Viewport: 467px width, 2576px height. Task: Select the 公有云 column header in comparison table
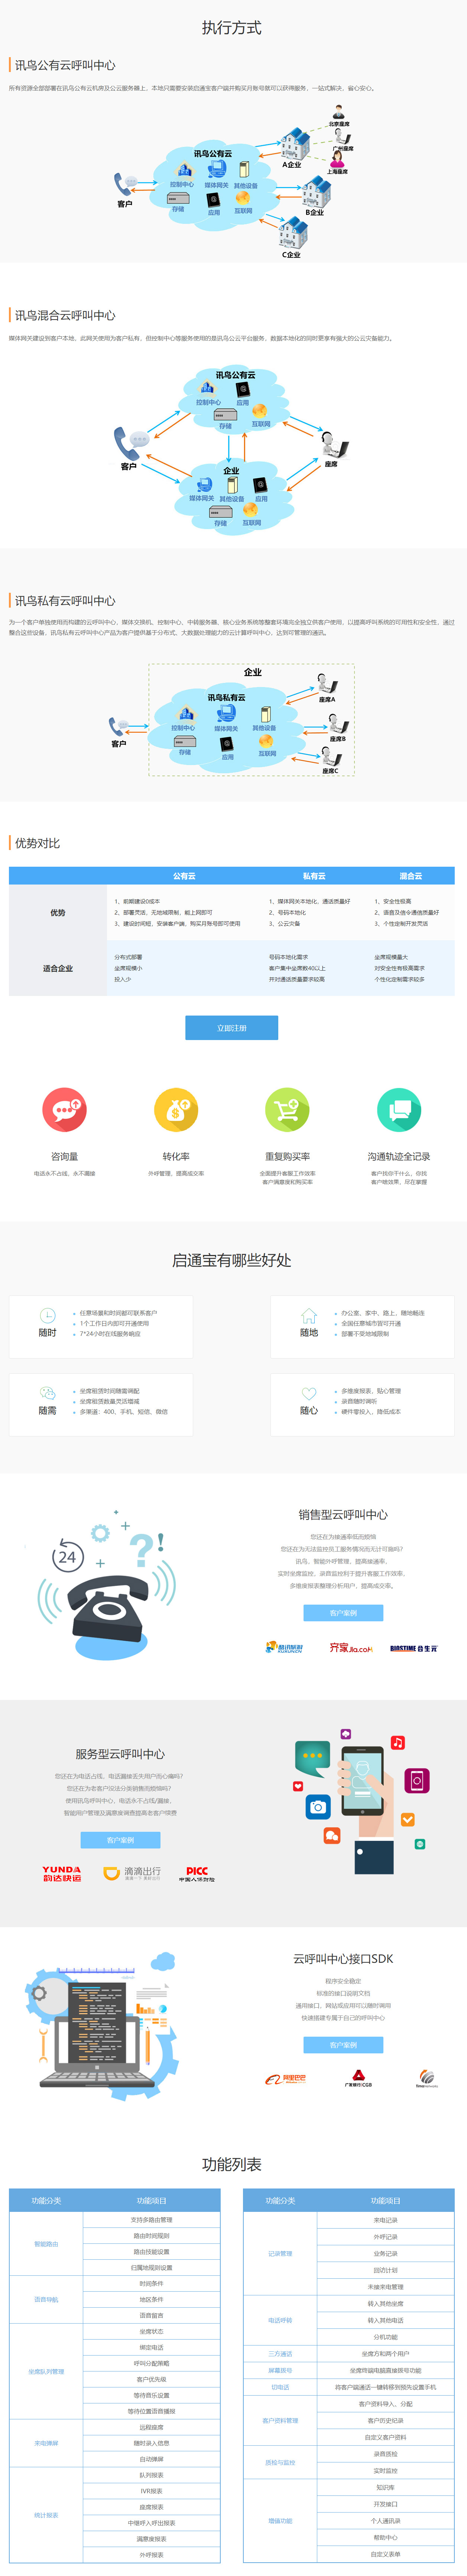click(184, 876)
